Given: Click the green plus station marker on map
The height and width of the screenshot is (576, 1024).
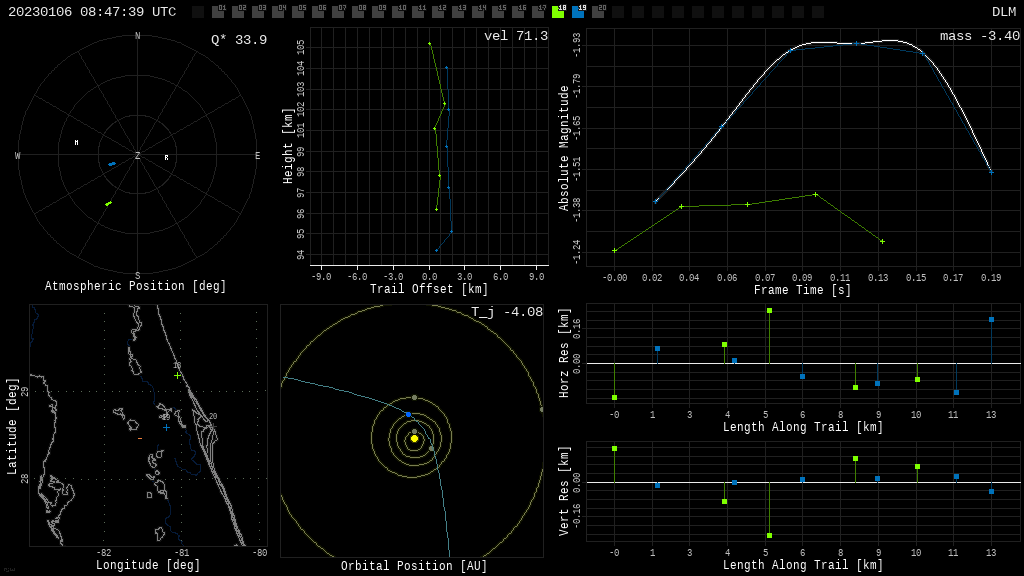Looking at the screenshot, I should (x=178, y=376).
